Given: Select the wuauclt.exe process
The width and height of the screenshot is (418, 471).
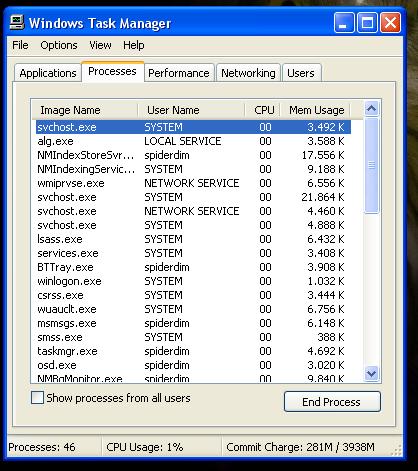Looking at the screenshot, I should [x=193, y=309].
